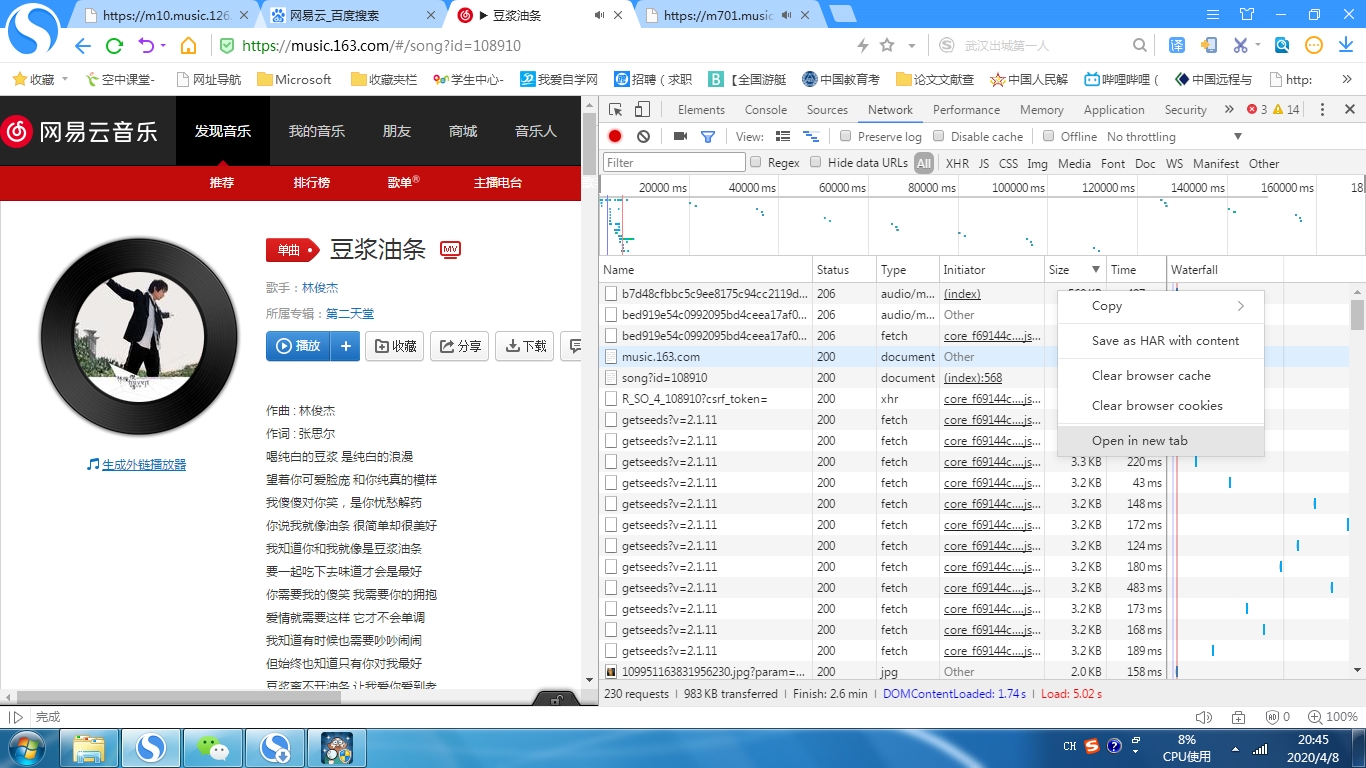Screen dimensions: 1366x768
Task: Sort by Size column header arrow
Action: [1096, 270]
